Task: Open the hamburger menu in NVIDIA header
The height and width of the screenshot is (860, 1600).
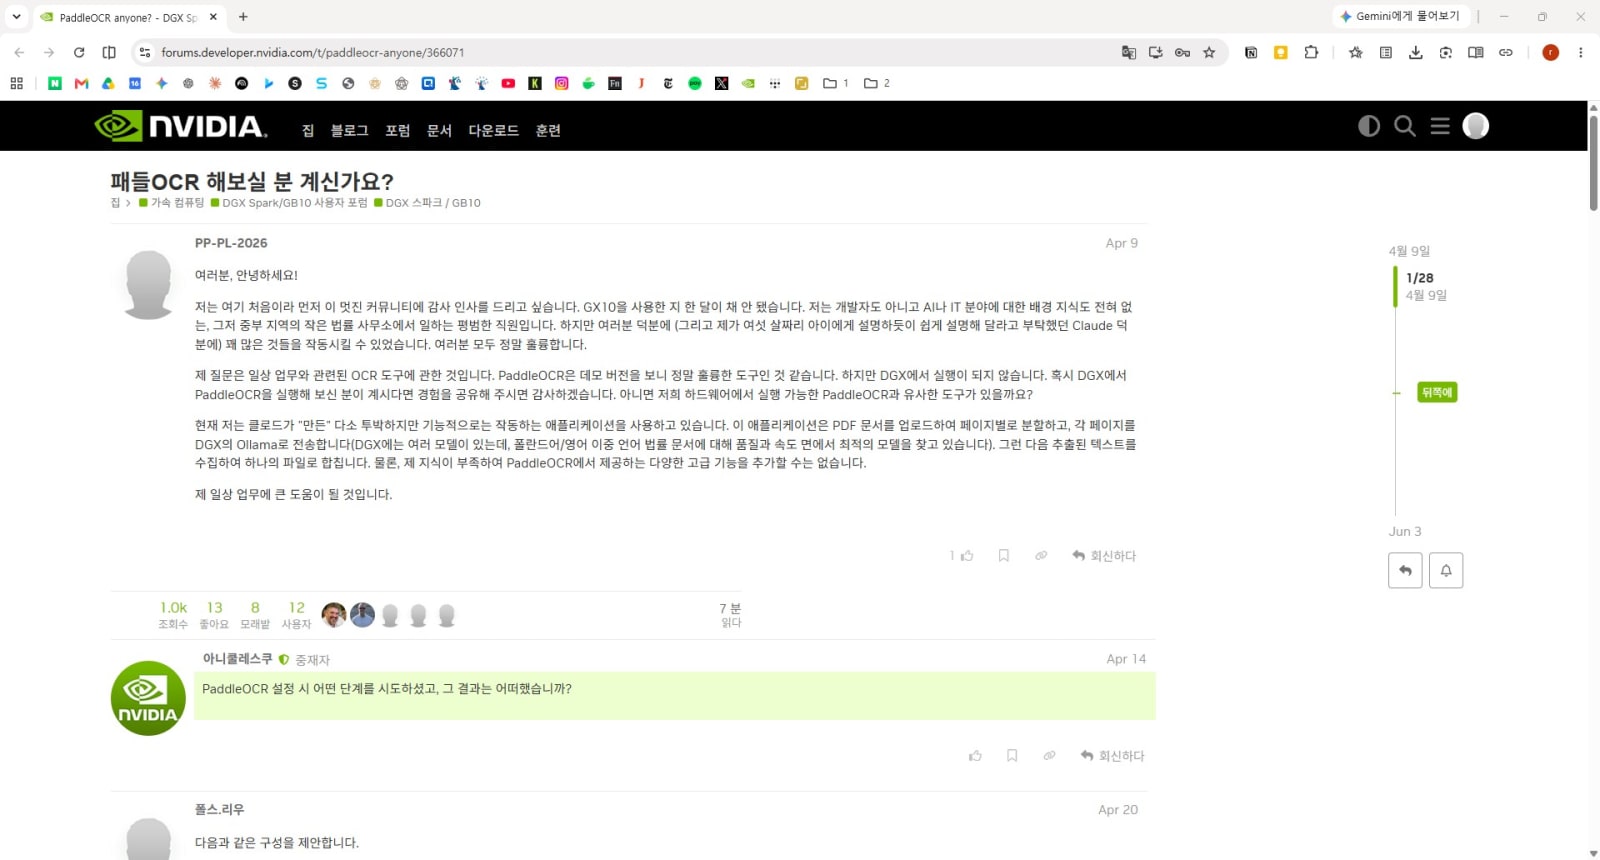Action: (x=1440, y=126)
